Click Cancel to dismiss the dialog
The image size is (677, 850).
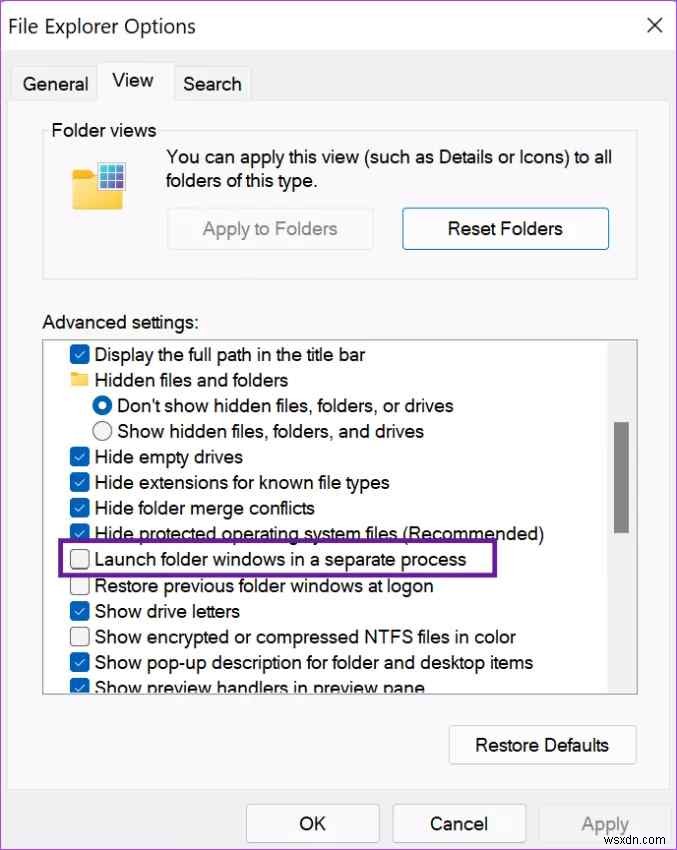coord(459,823)
